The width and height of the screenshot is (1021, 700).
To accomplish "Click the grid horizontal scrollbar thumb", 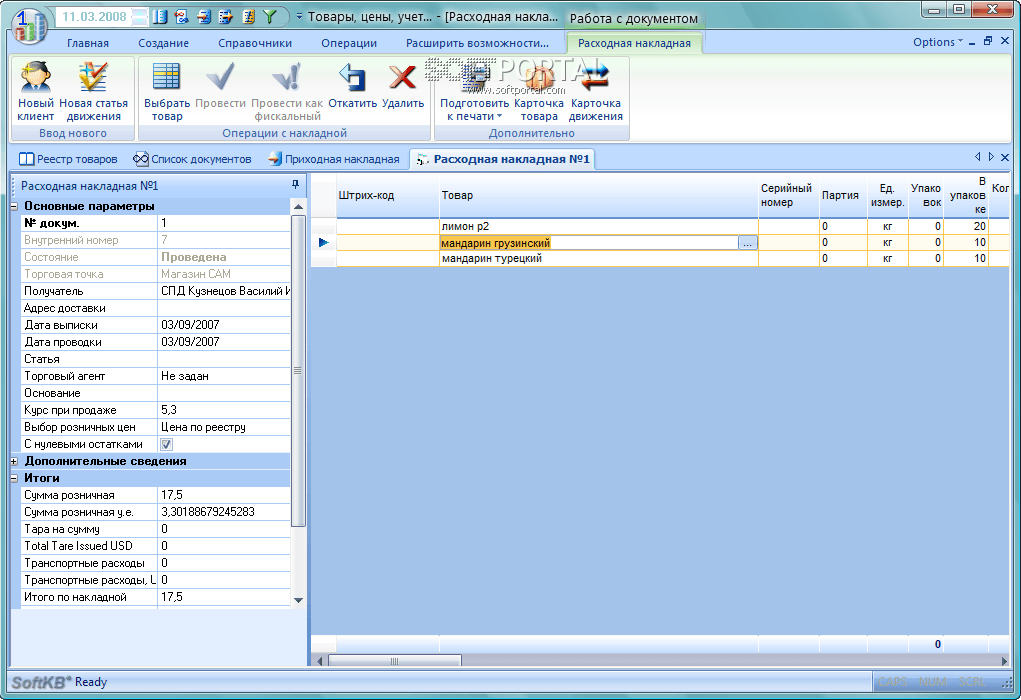I will 395,661.
